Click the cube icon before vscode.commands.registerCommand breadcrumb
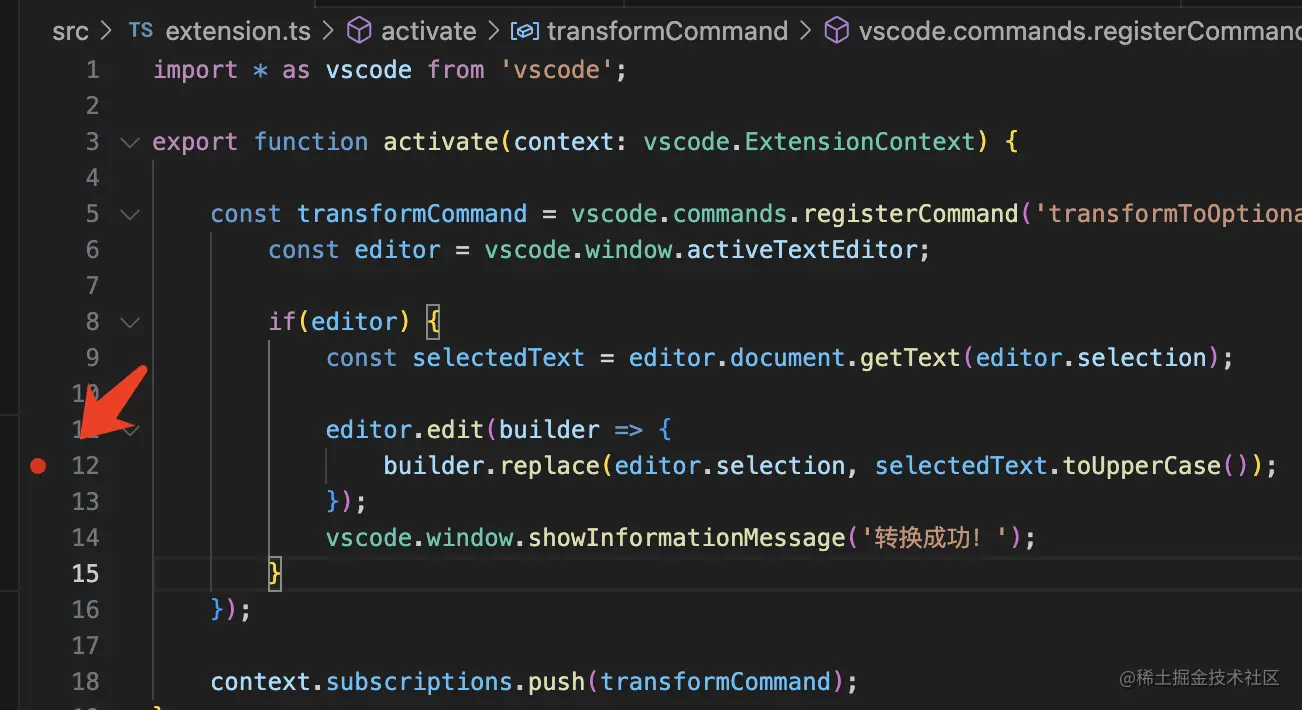This screenshot has height=710, width=1302. [x=836, y=31]
